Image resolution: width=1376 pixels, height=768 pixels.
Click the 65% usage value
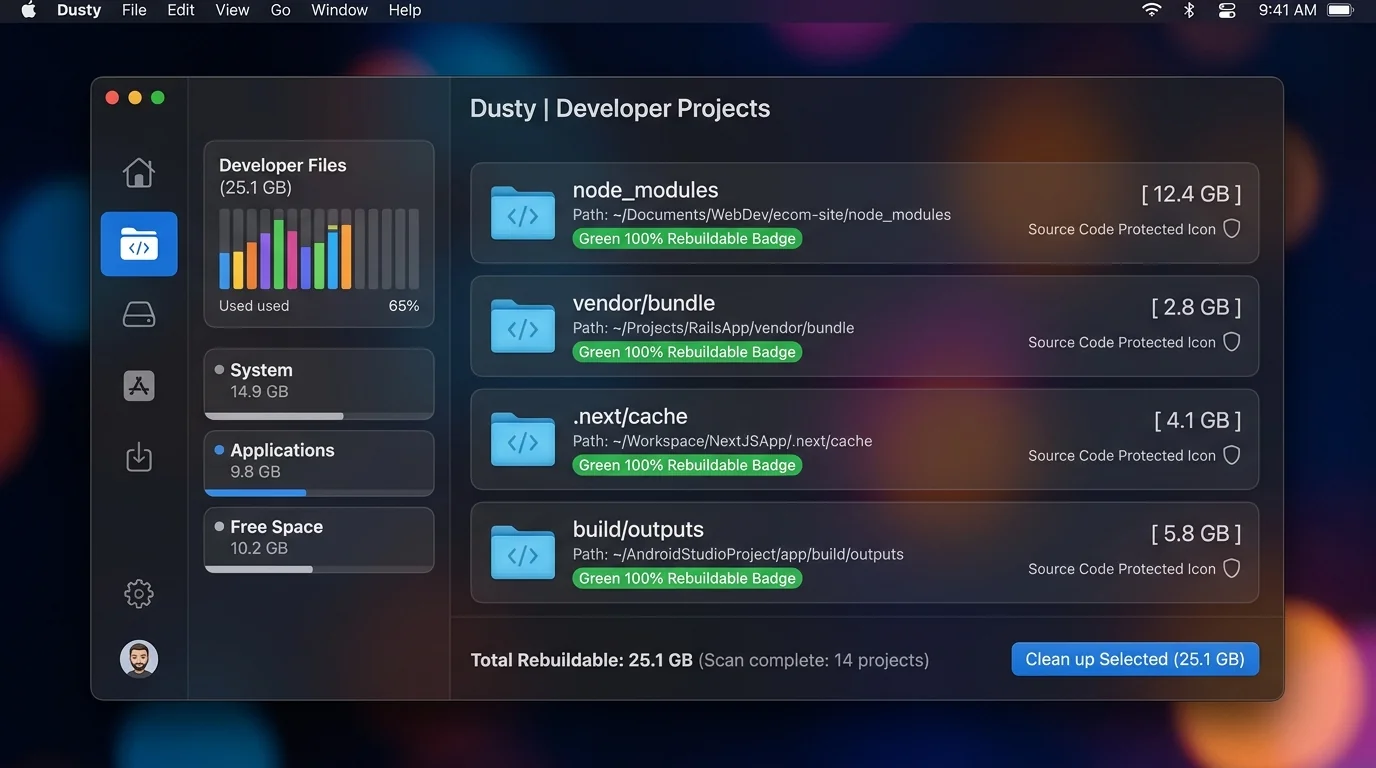404,306
